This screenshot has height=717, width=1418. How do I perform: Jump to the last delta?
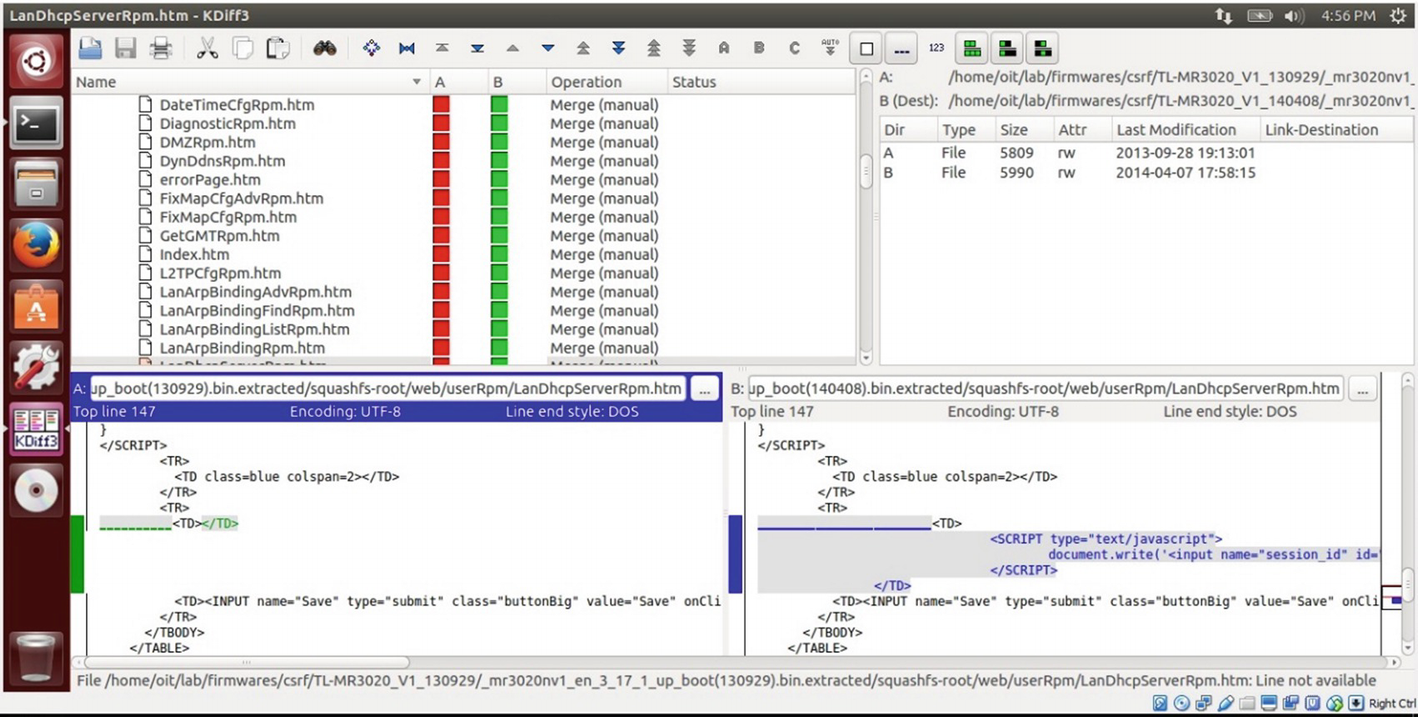pos(477,48)
